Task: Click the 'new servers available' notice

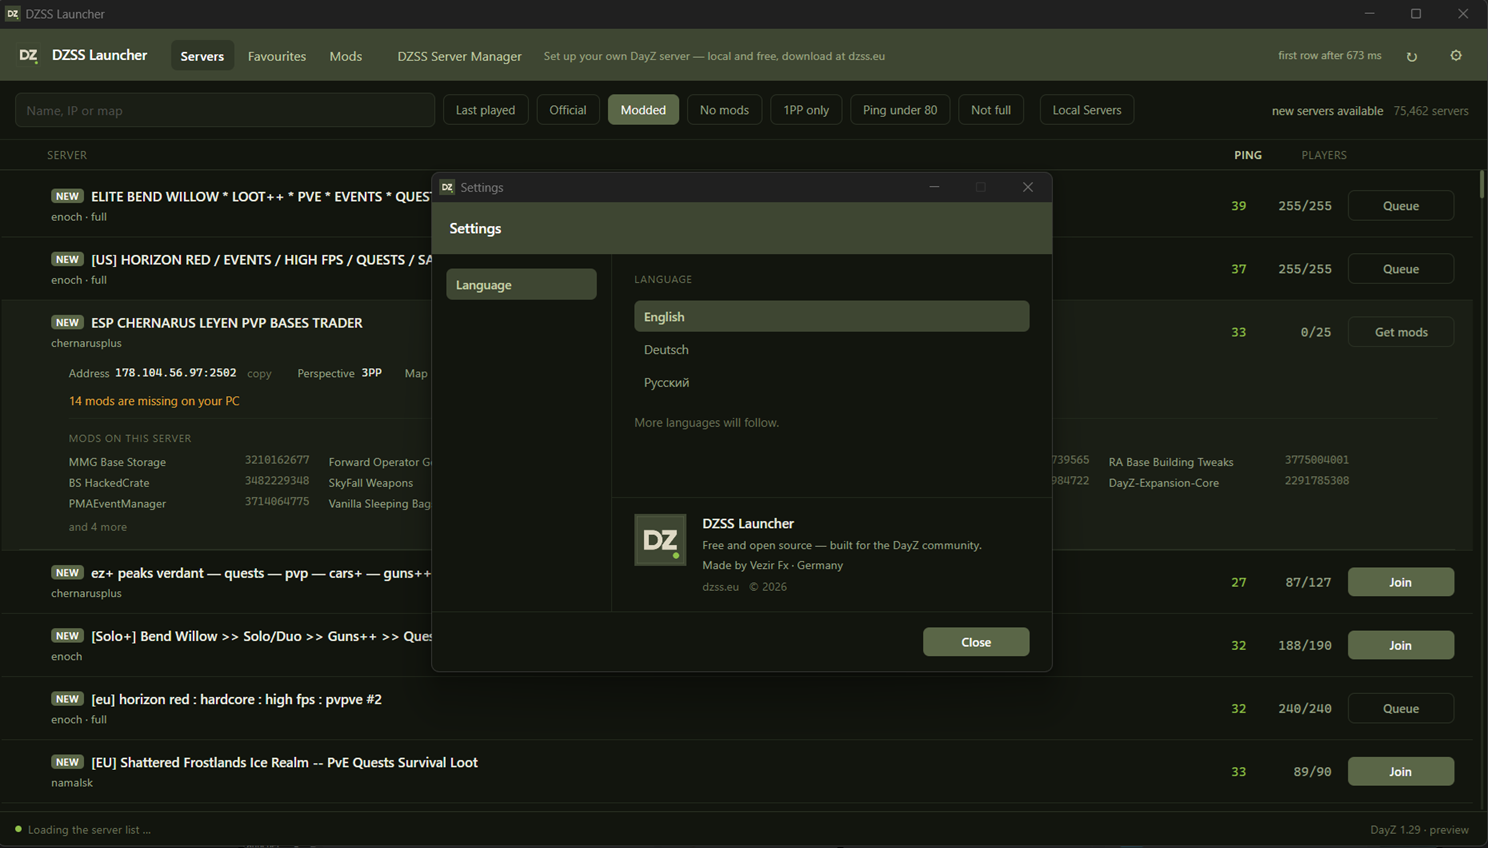Action: pyautogui.click(x=1327, y=111)
